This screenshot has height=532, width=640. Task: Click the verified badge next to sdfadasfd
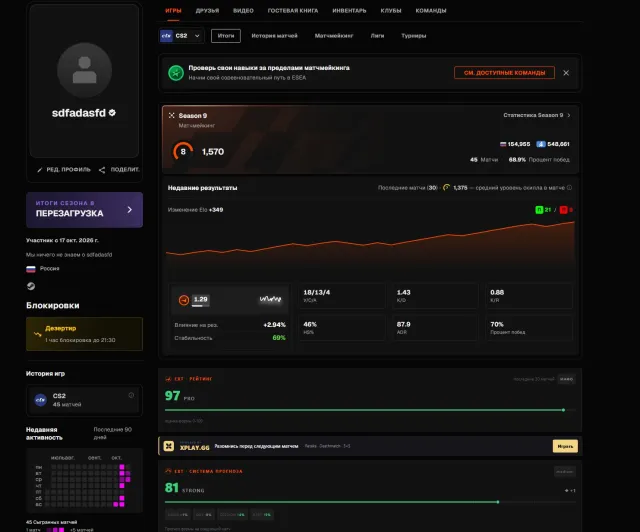(x=112, y=113)
